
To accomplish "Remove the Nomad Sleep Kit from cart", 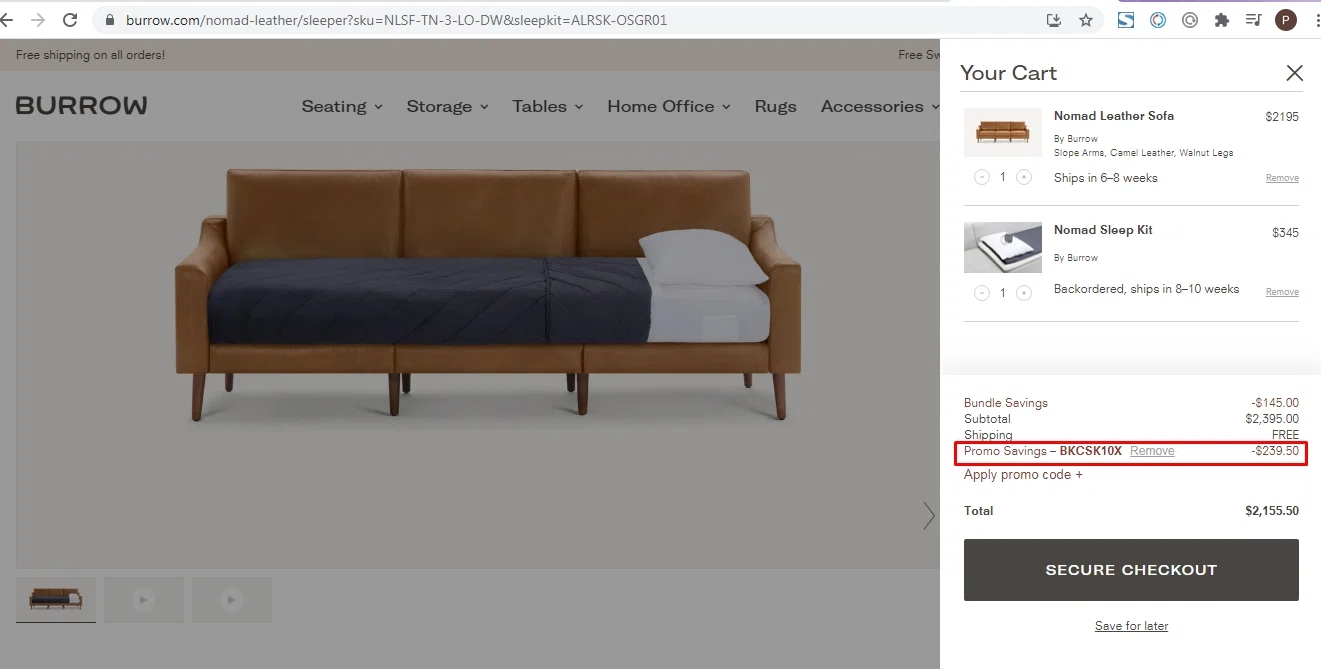I will click(x=1282, y=292).
